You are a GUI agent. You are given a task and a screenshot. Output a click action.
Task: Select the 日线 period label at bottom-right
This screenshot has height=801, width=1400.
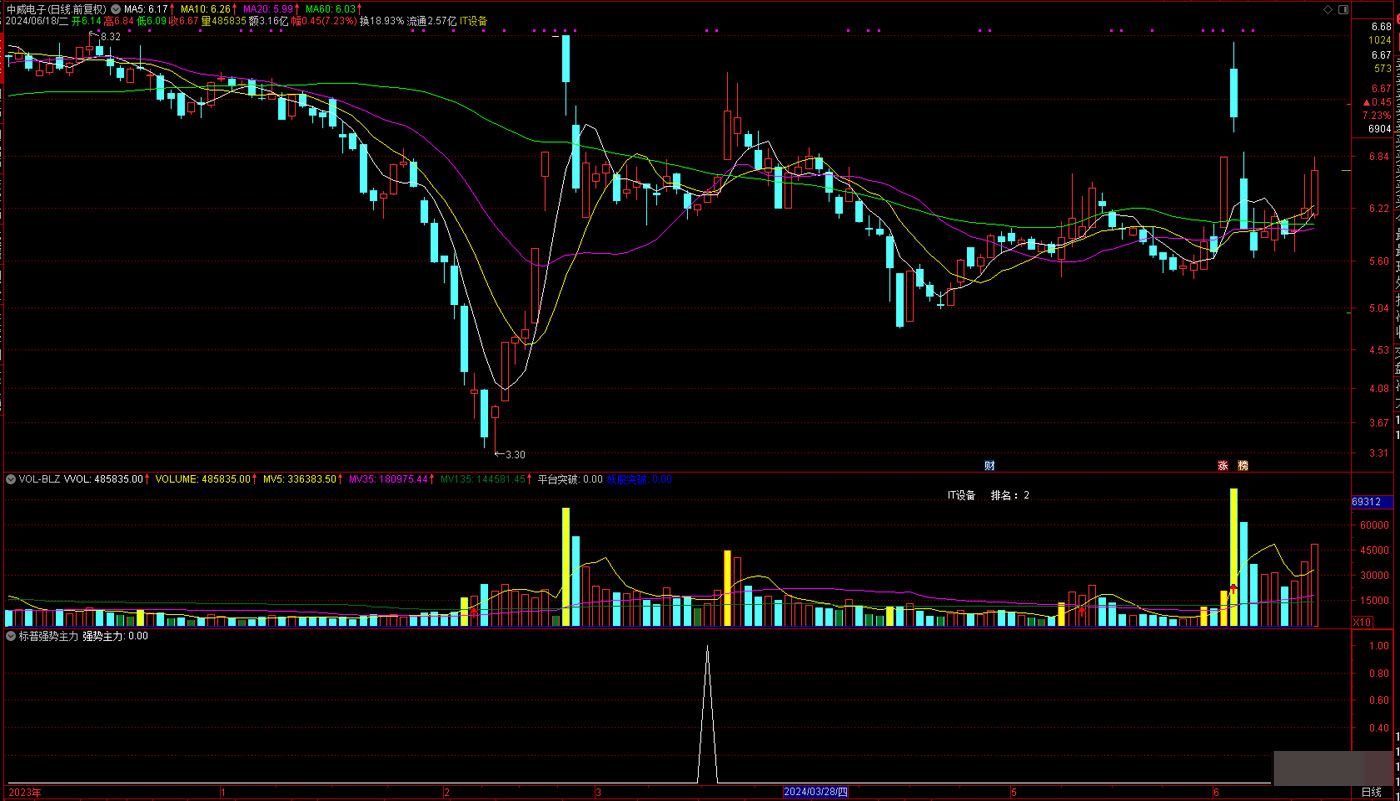[x=1369, y=792]
